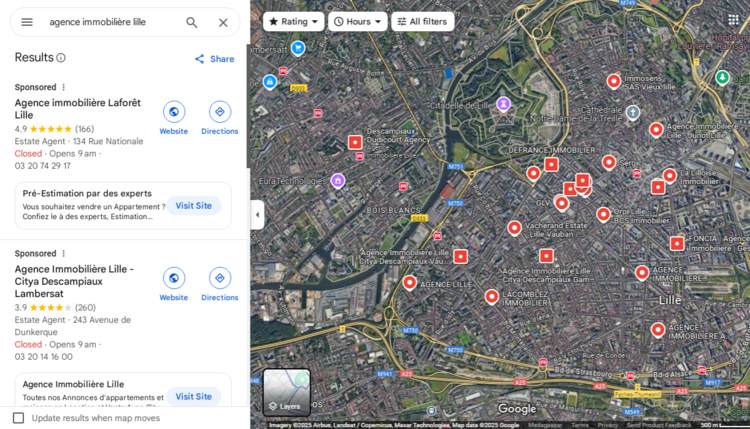The width and height of the screenshot is (750, 429).
Task: Select Citya Descampiaux Vau square marker
Action: point(461,256)
